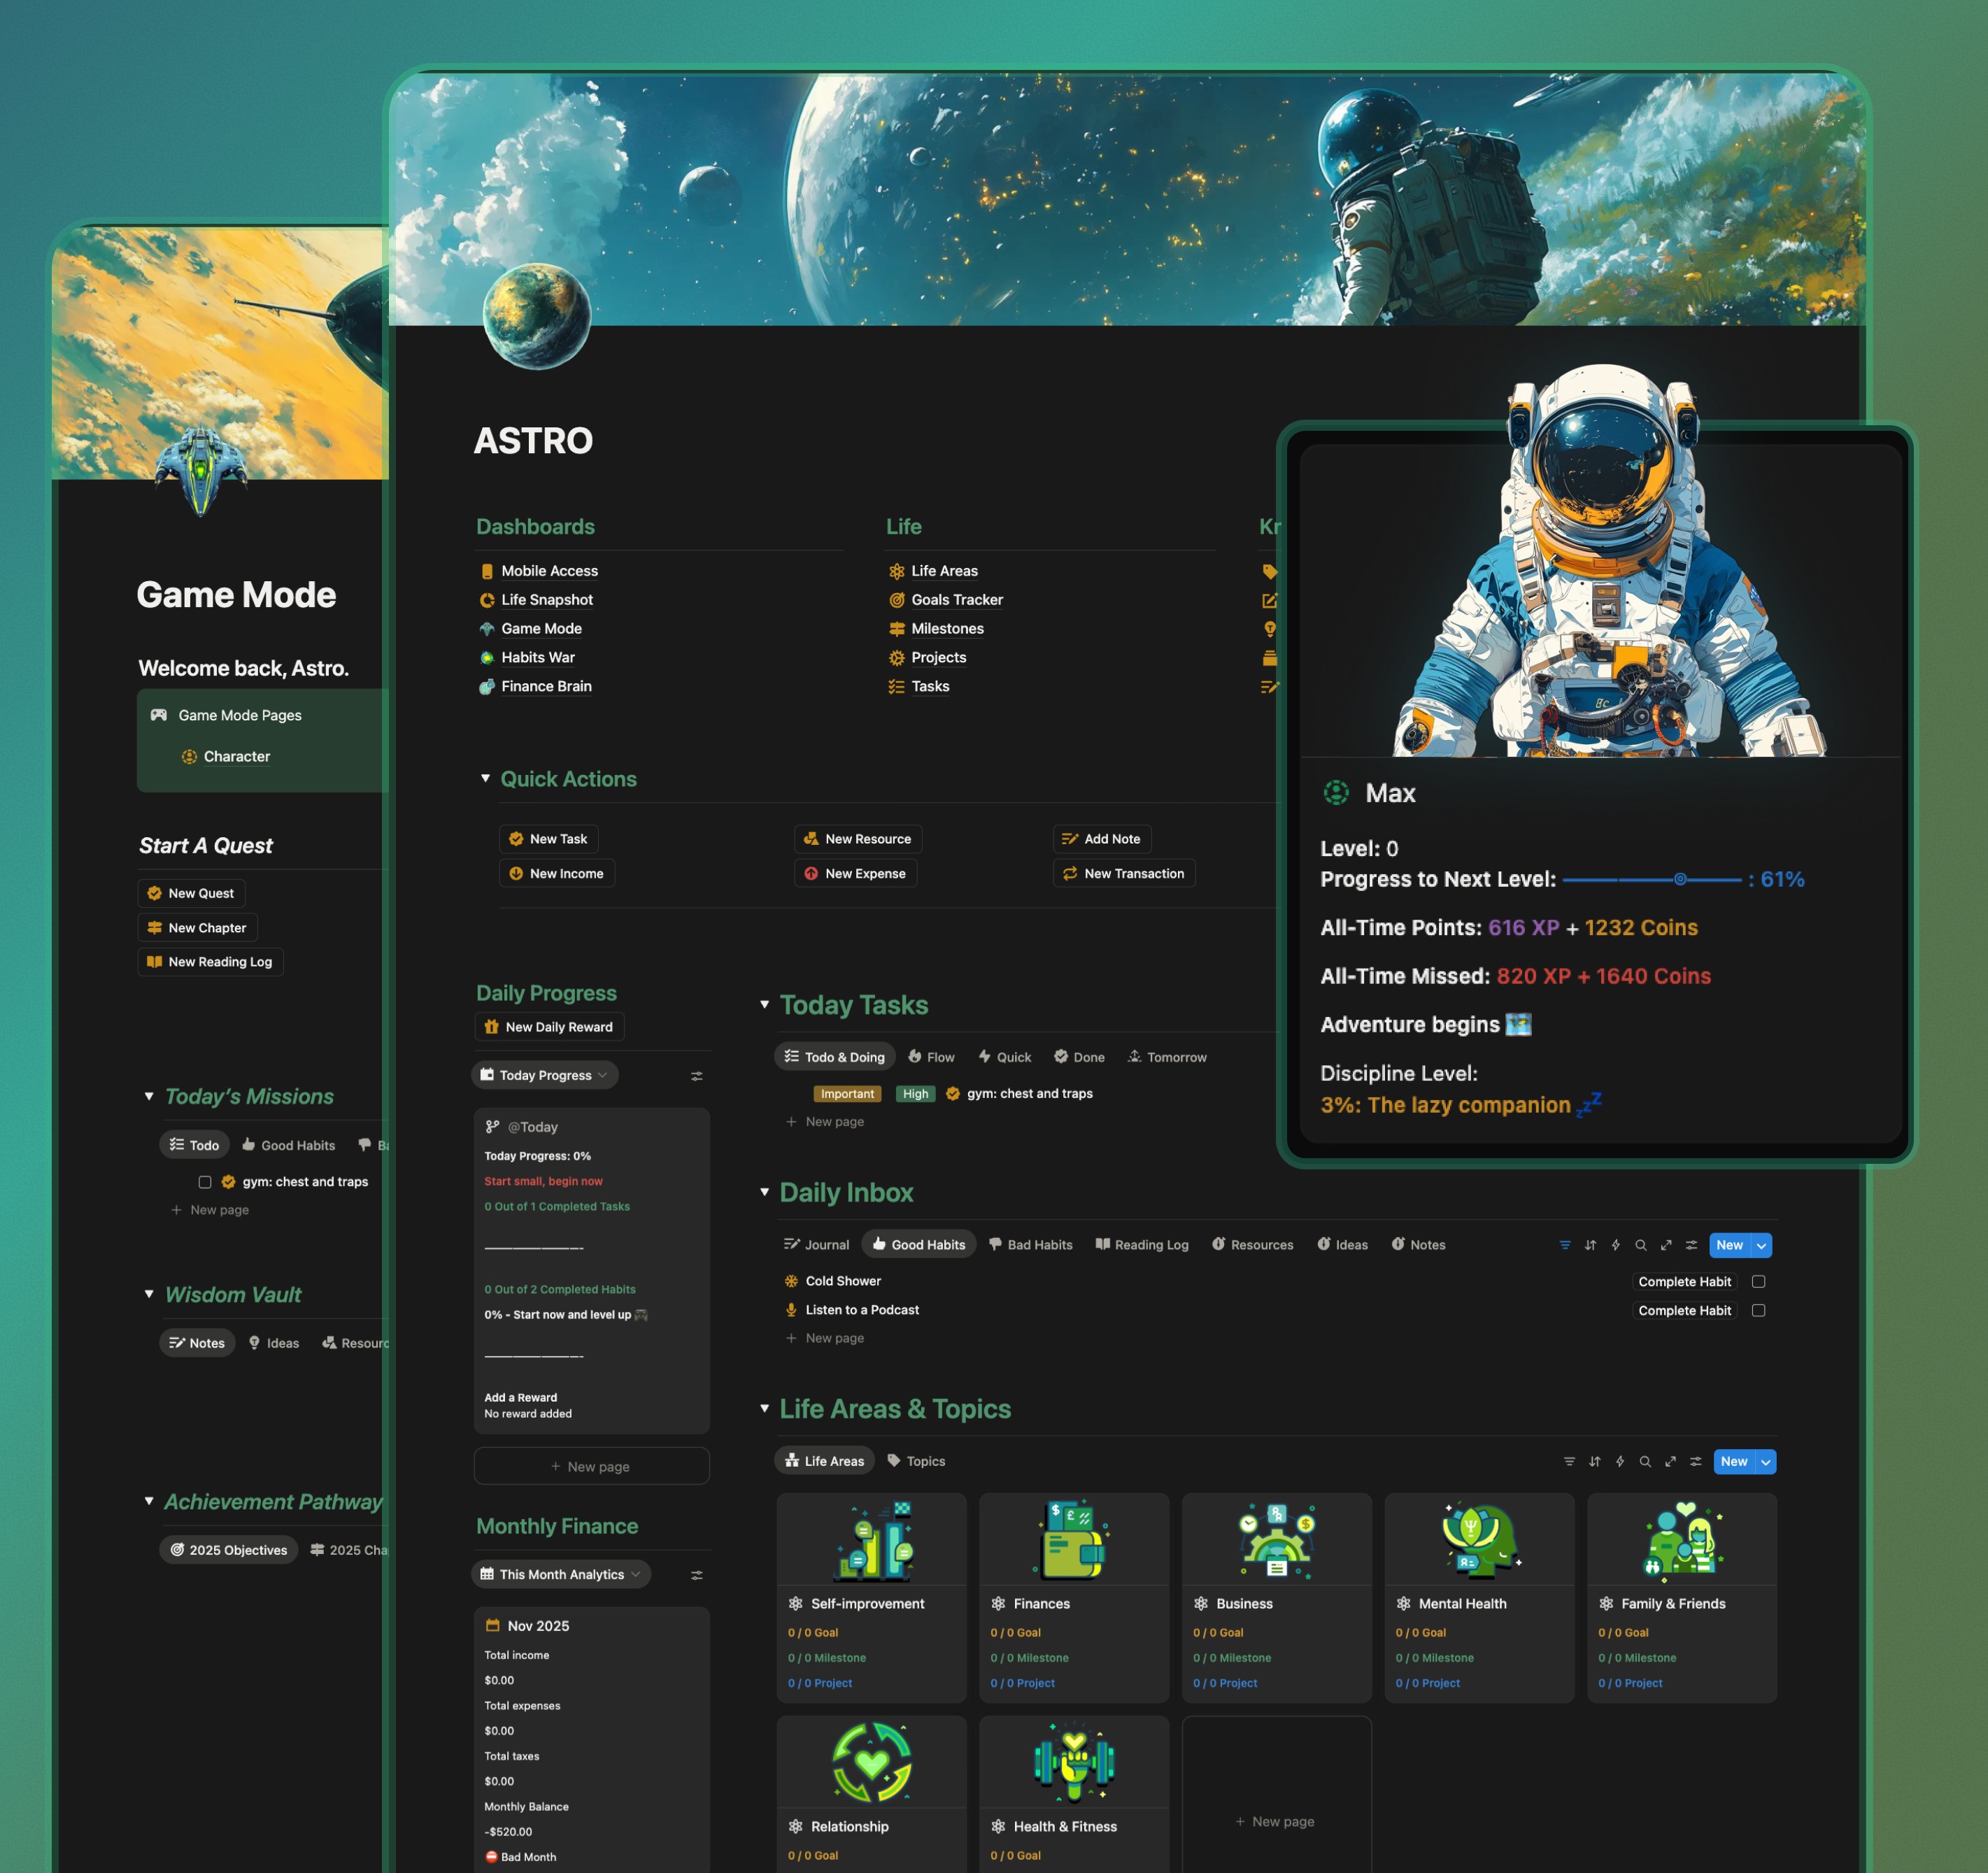The height and width of the screenshot is (1873, 1988).
Task: Click New Quest in Game Mode
Action: 191,893
